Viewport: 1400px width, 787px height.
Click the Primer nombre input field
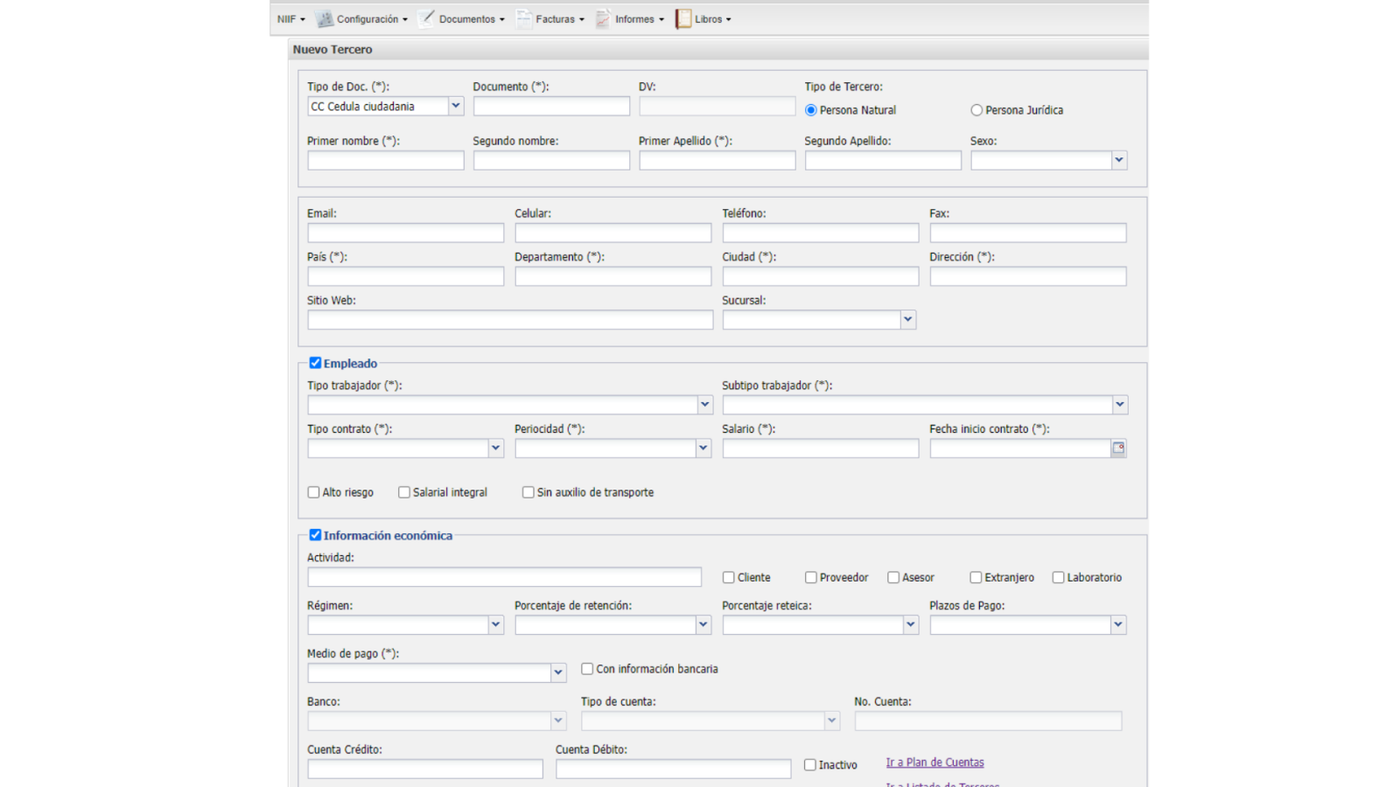(x=385, y=160)
